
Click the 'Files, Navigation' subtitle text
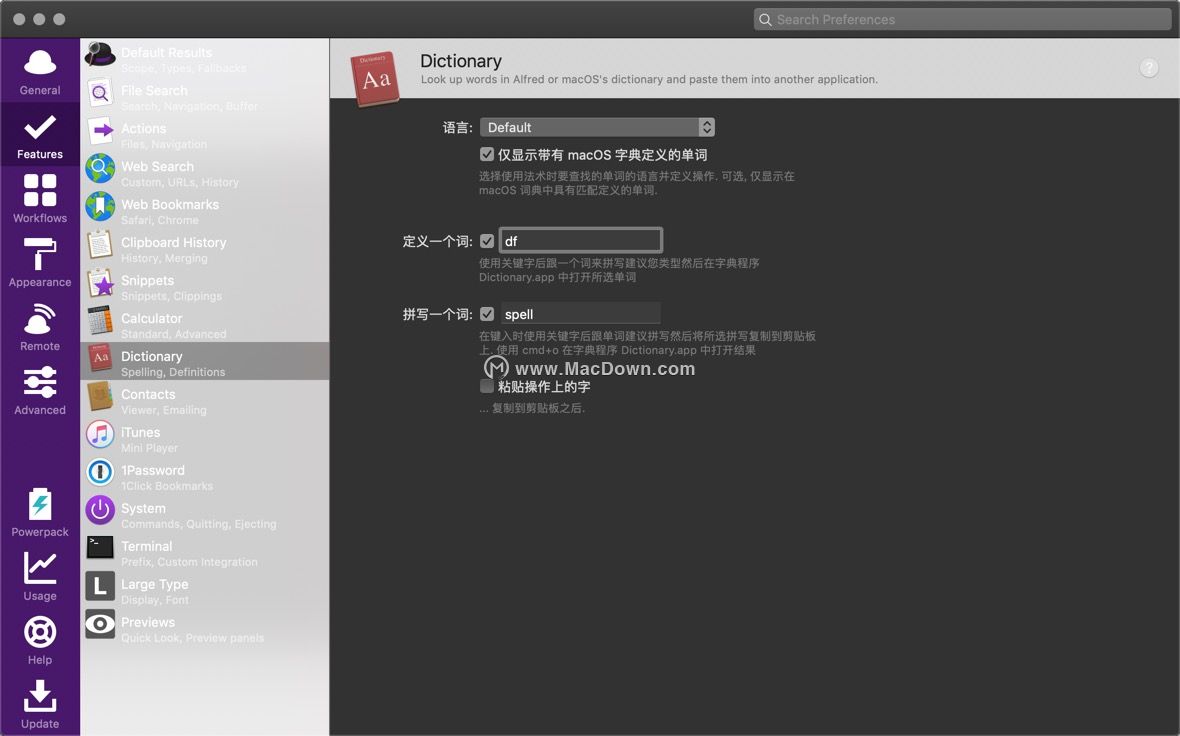pos(163,144)
